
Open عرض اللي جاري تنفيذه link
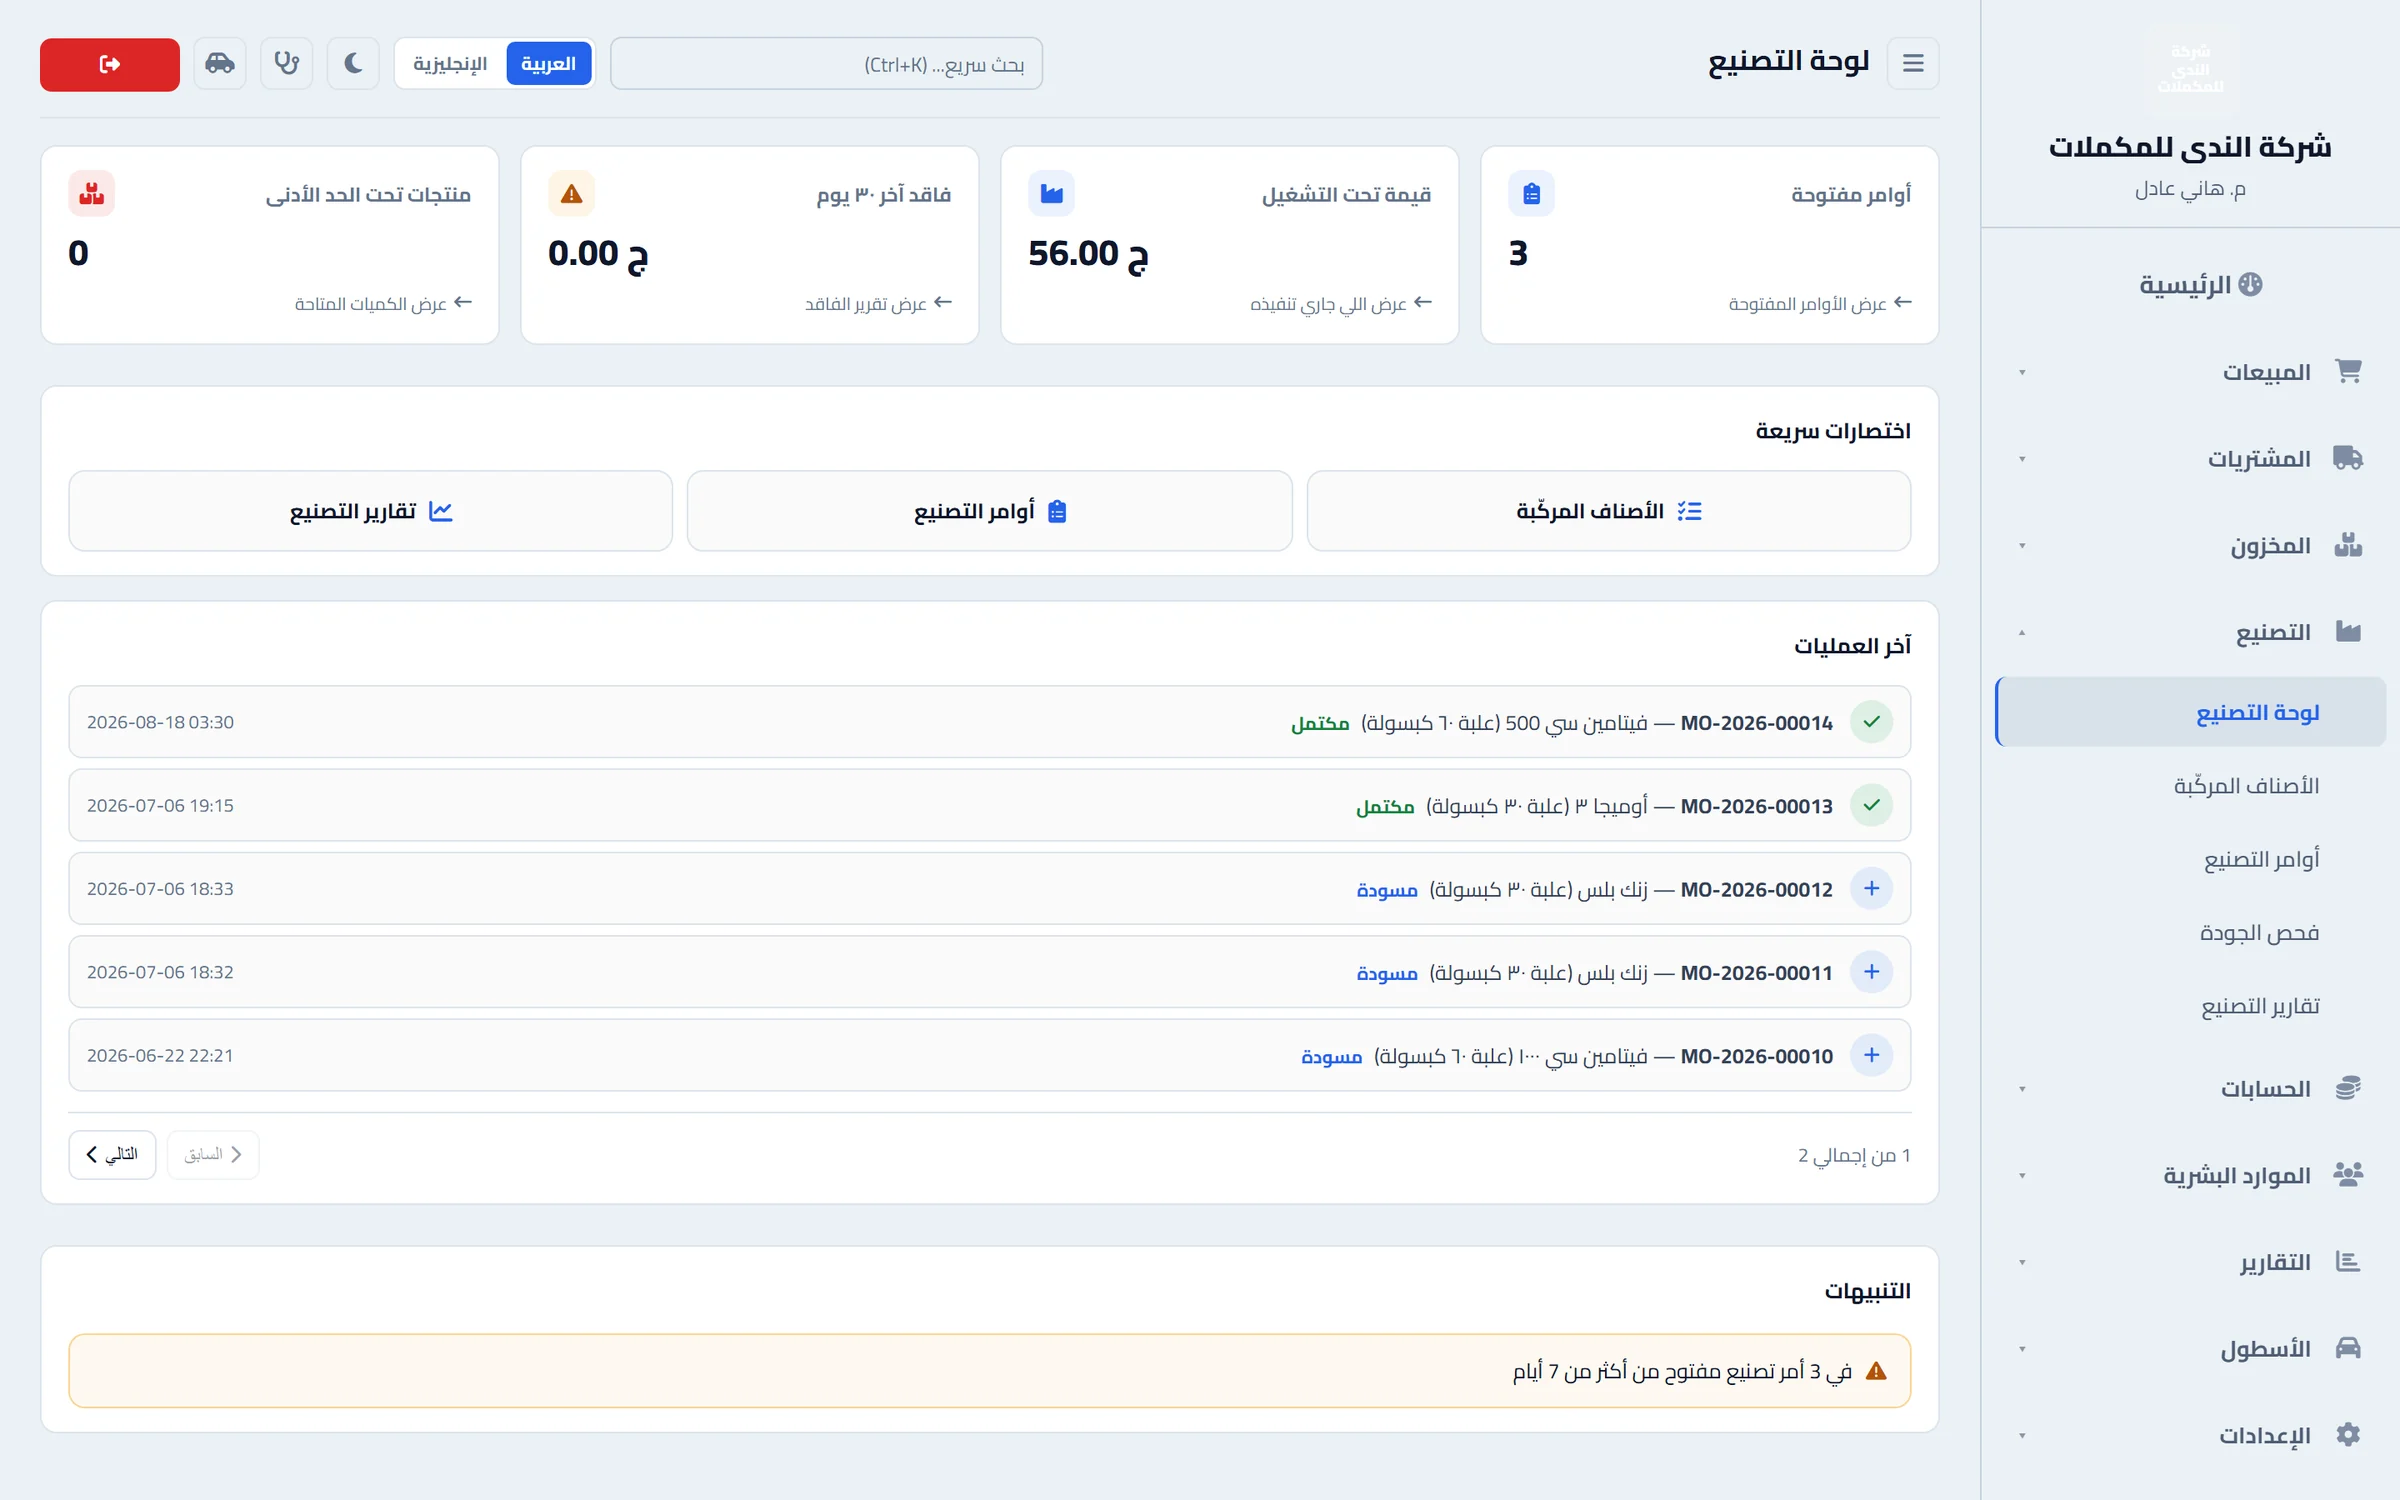pos(1341,303)
